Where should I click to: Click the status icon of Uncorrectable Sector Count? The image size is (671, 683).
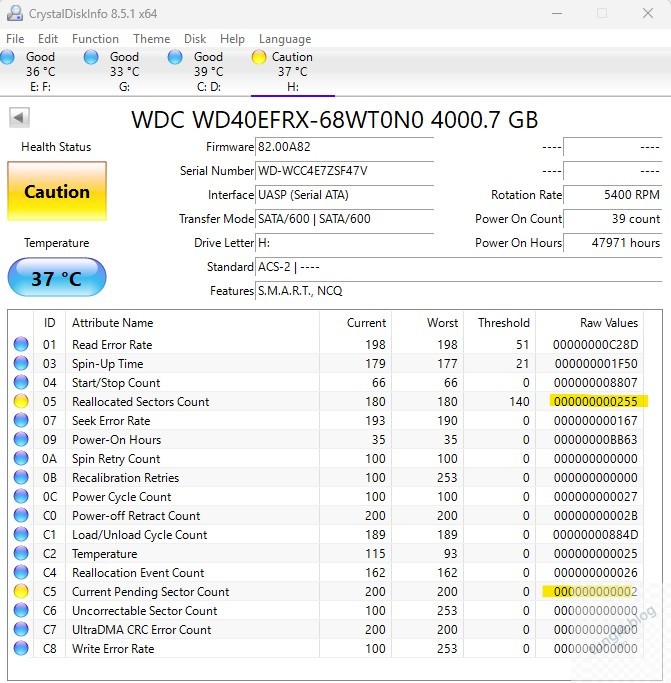point(21,611)
